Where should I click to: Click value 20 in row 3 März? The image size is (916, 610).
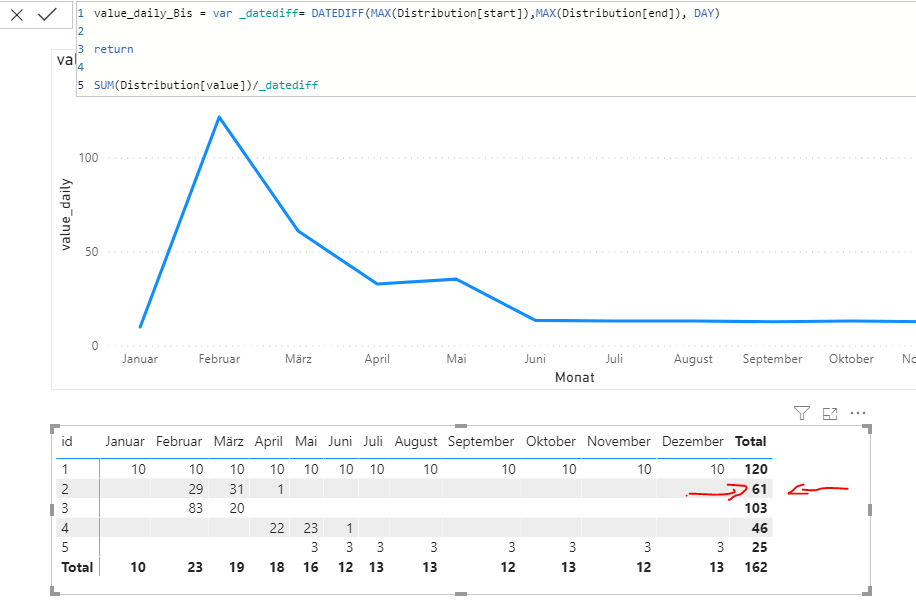pyautogui.click(x=237, y=508)
